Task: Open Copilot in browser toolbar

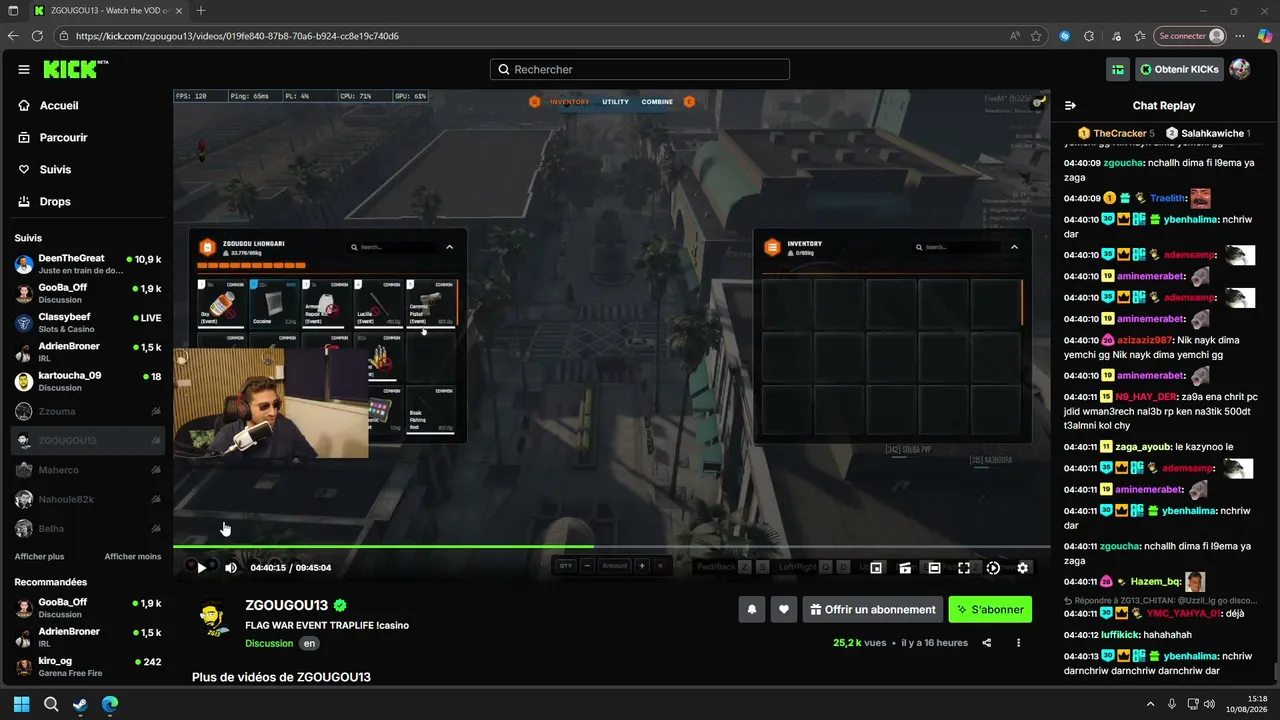Action: coord(1265,36)
